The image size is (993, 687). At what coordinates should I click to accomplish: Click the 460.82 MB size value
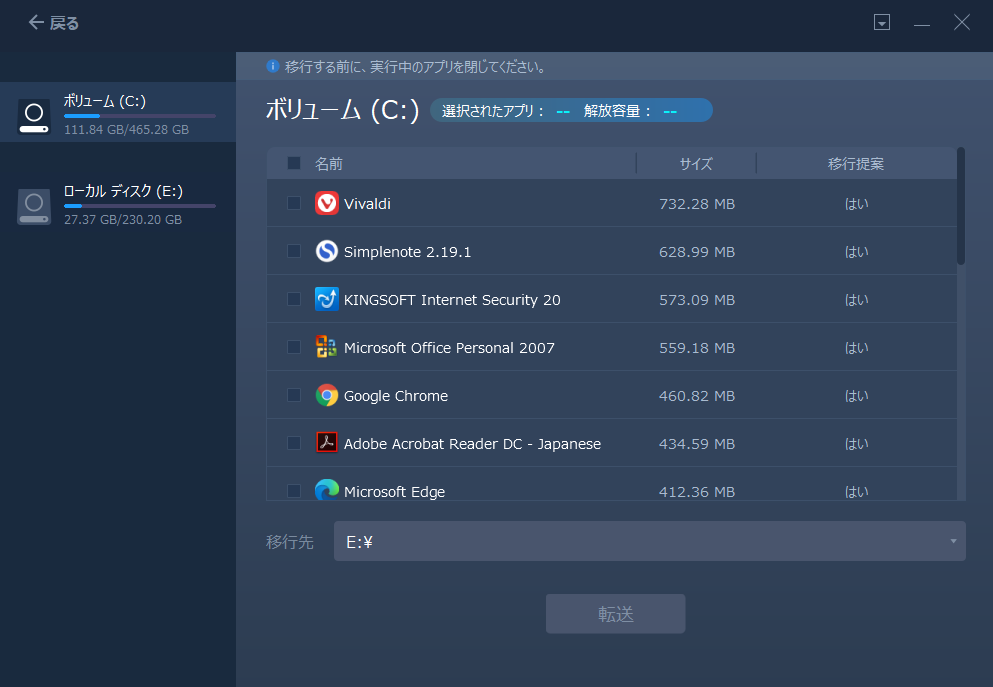pyautogui.click(x=697, y=396)
